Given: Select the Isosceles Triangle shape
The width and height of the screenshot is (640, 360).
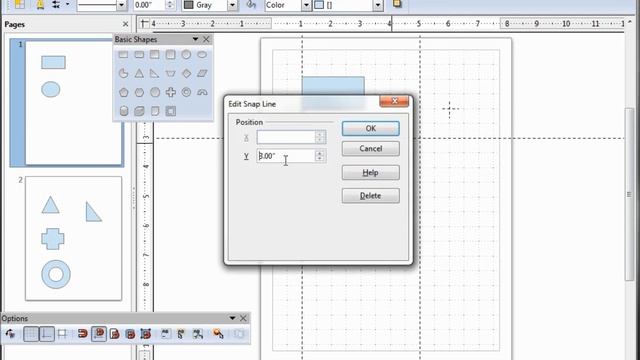Looking at the screenshot, I should [x=139, y=73].
